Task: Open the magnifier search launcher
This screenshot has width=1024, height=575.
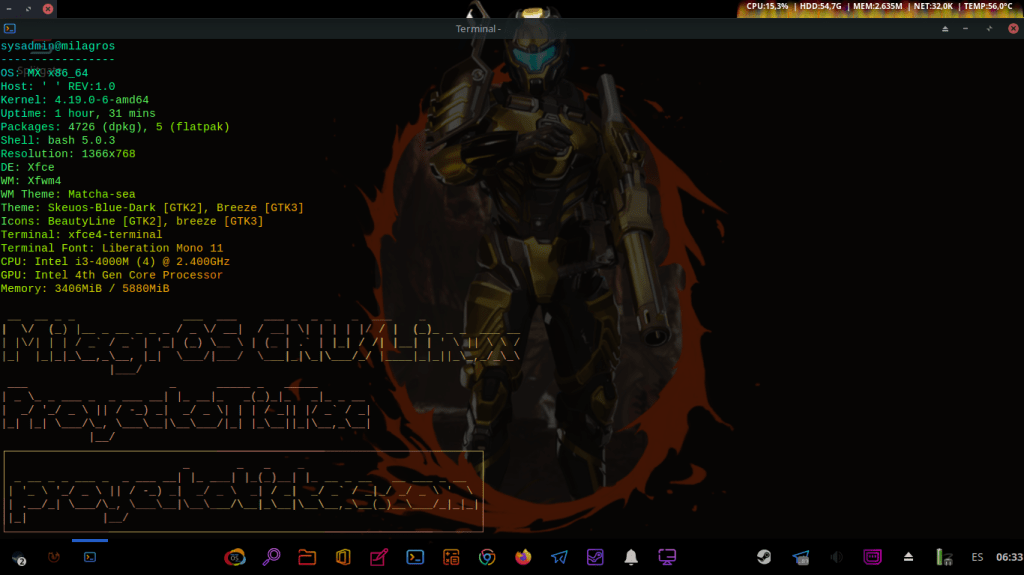Action: coord(271,557)
